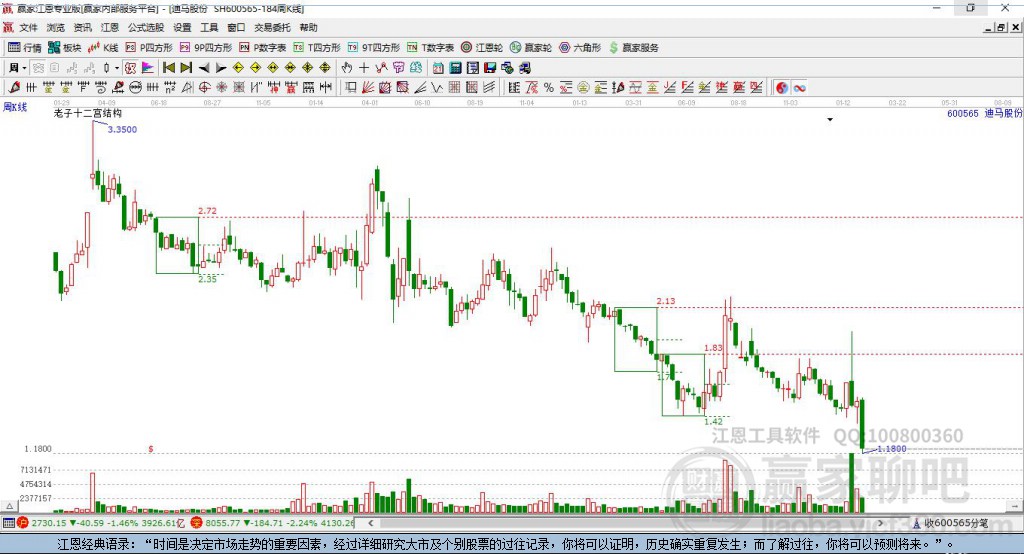The width and height of the screenshot is (1024, 554).
Task: Click the 2.72 resistance level label
Action: 207,211
